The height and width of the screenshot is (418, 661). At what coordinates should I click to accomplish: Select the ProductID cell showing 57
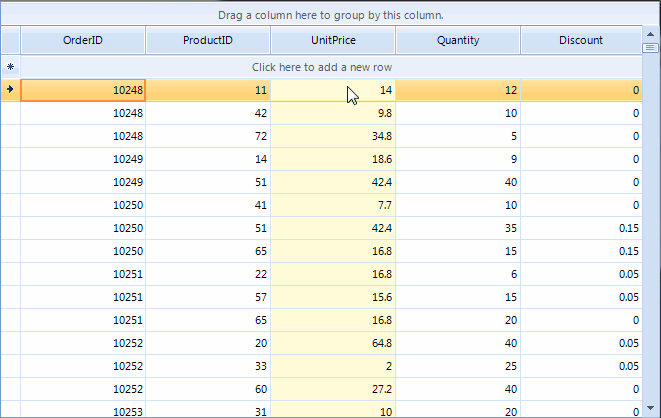(x=208, y=297)
